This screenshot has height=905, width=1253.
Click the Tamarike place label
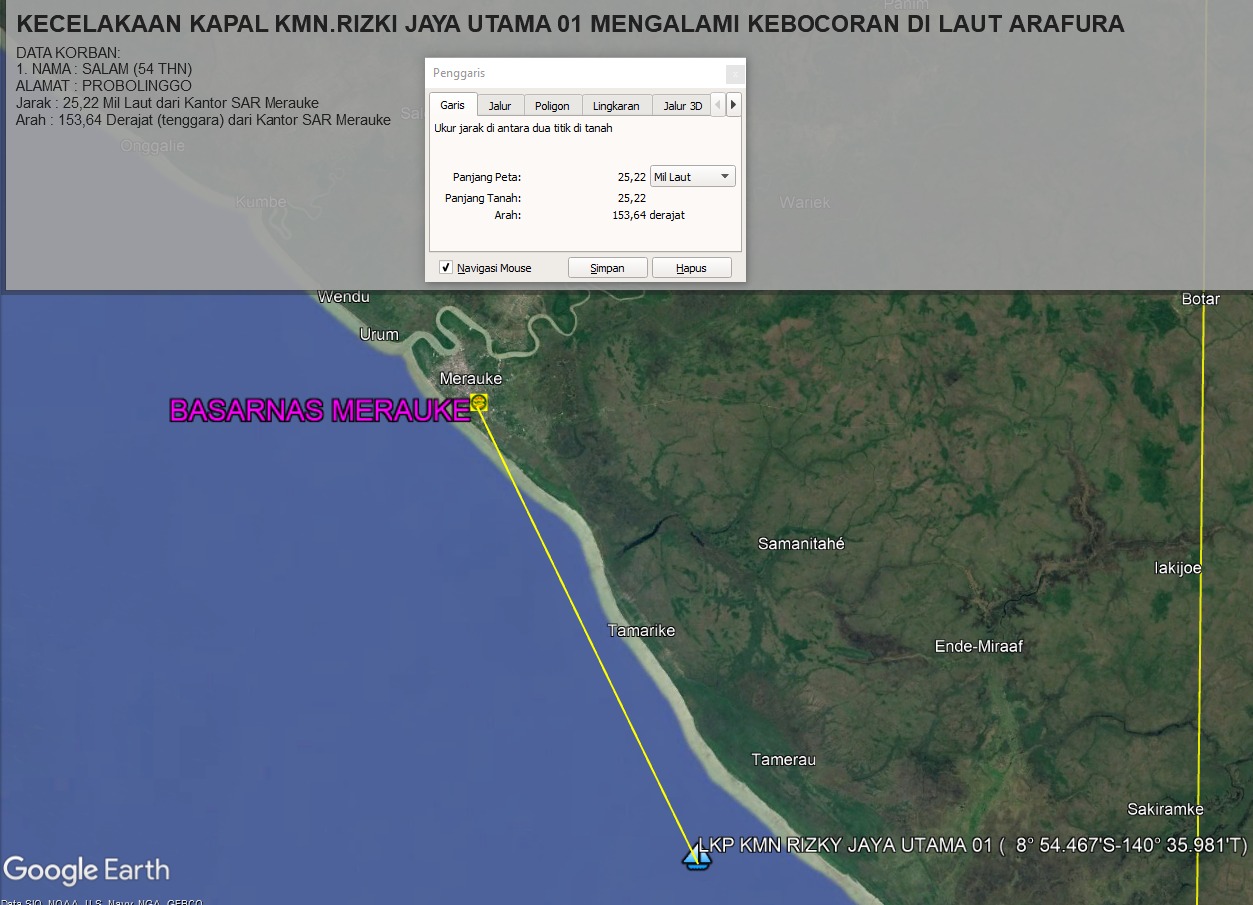(641, 631)
